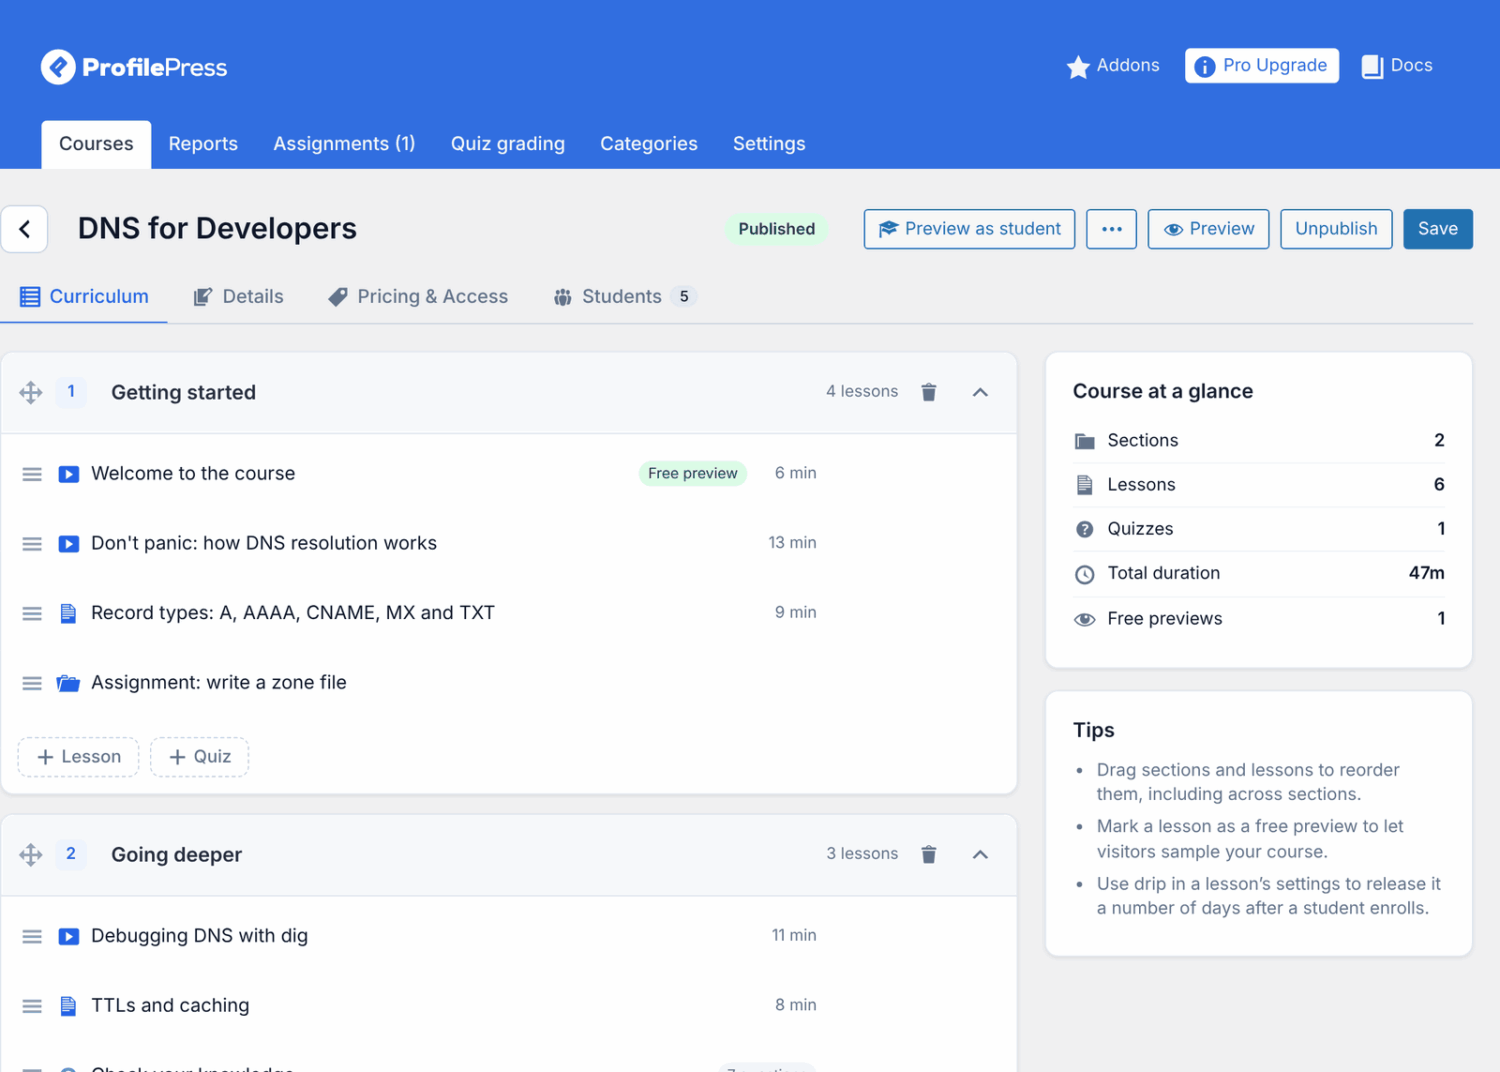This screenshot has height=1072, width=1500.
Task: Collapse the Getting started section
Action: pyautogui.click(x=980, y=392)
